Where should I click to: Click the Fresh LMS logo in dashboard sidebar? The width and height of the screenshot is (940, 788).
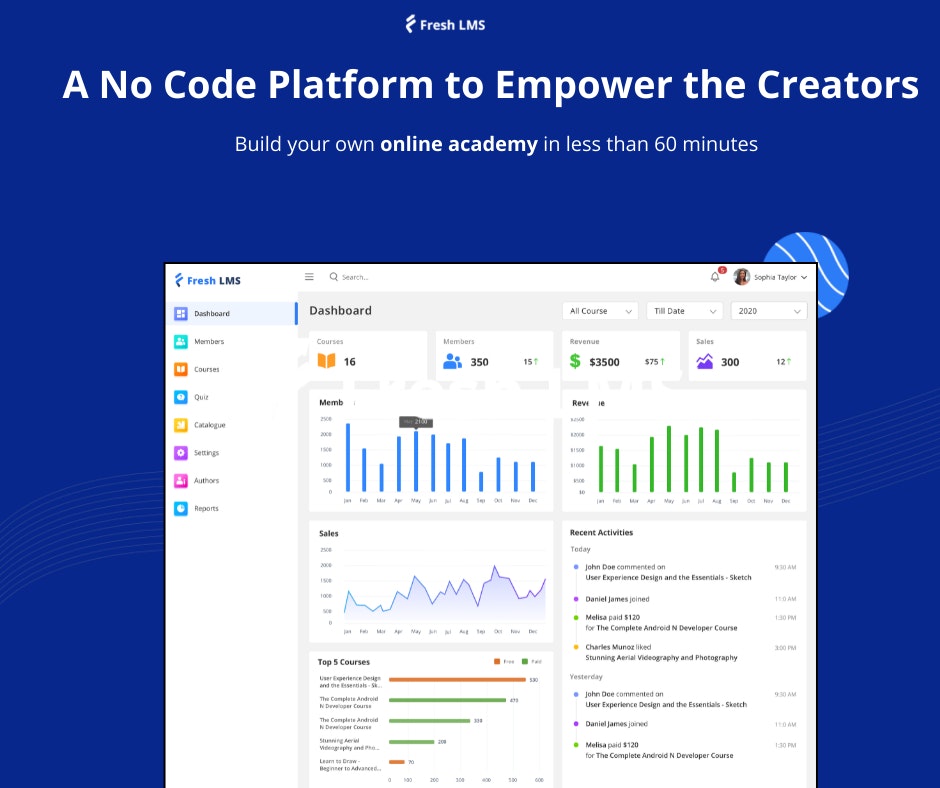[207, 280]
